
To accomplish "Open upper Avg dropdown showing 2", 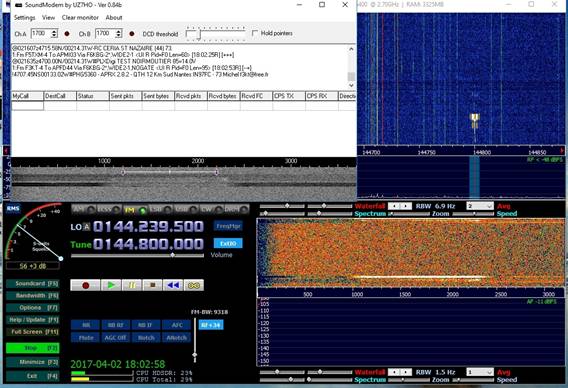I will point(480,206).
